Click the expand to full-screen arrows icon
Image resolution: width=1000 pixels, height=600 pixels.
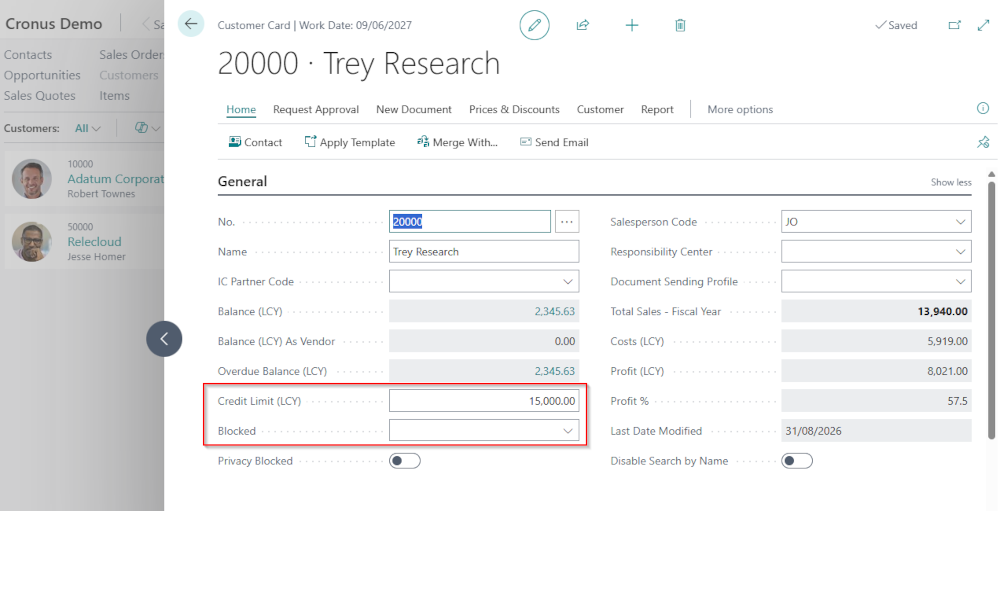click(x=983, y=25)
